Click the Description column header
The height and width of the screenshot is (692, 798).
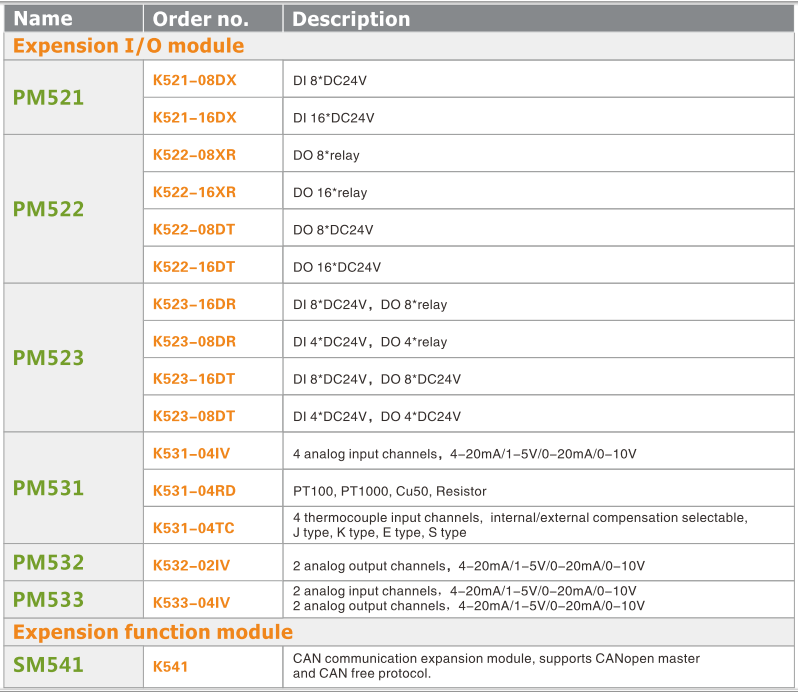coord(351,19)
